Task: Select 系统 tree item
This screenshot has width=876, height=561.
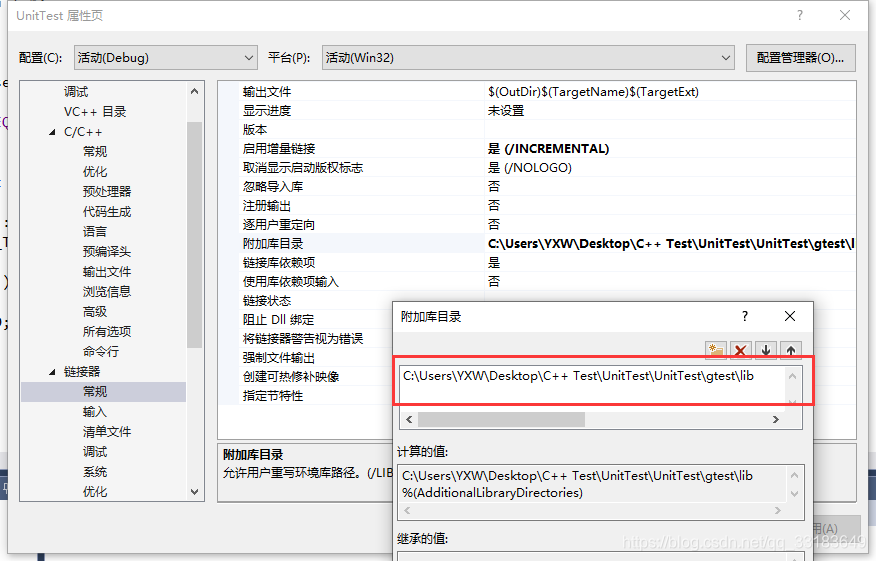Action: (x=95, y=472)
